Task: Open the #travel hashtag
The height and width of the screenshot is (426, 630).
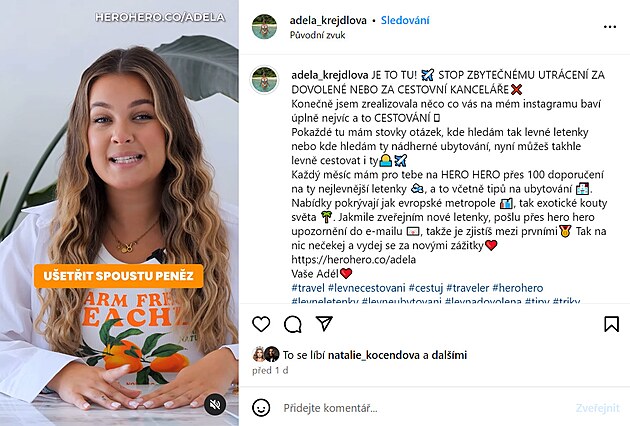Action: tap(308, 288)
